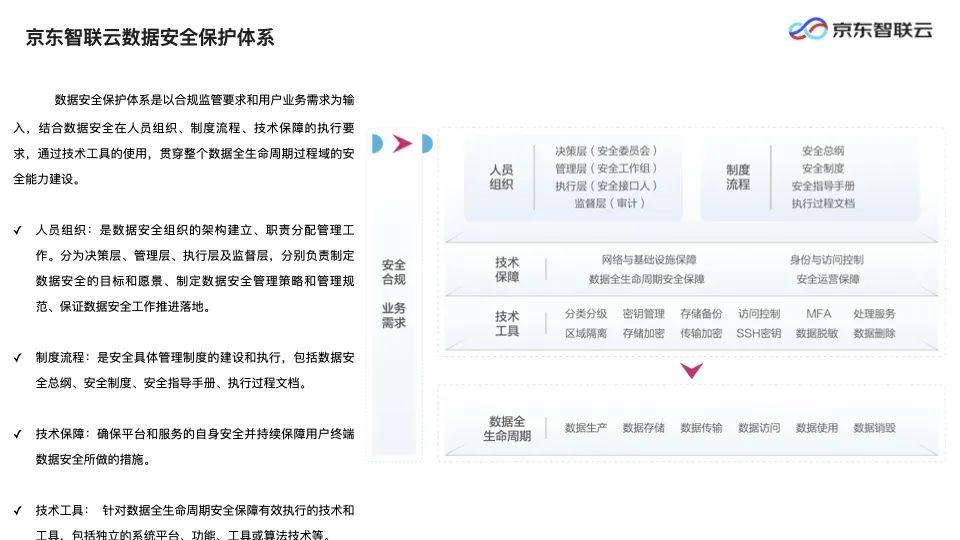Image resolution: width=960 pixels, height=540 pixels.
Task: Click 安全制度 in the diagram
Action: 823,168
